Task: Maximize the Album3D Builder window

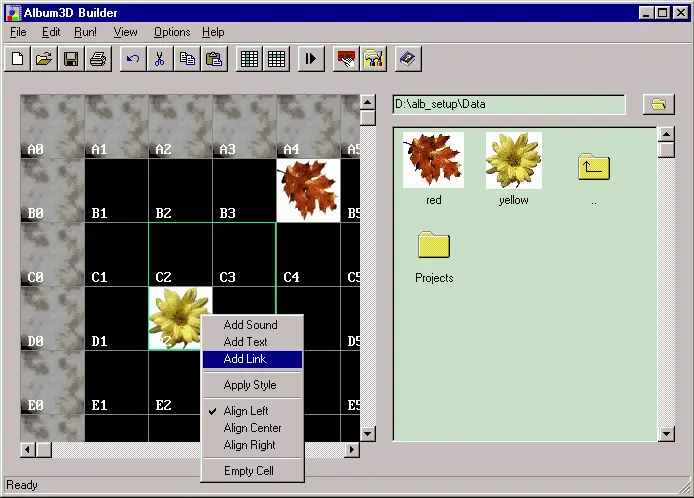Action: click(663, 13)
